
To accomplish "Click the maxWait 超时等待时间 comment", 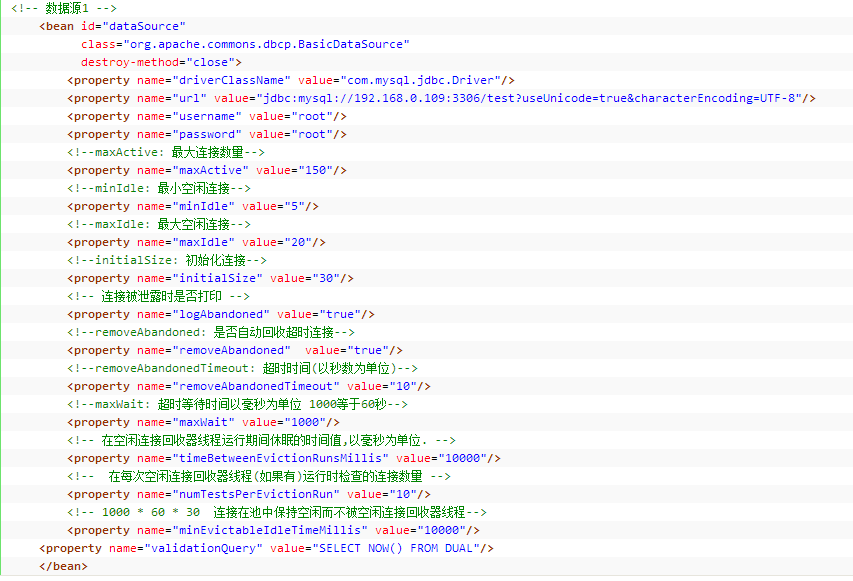I will (x=237, y=403).
